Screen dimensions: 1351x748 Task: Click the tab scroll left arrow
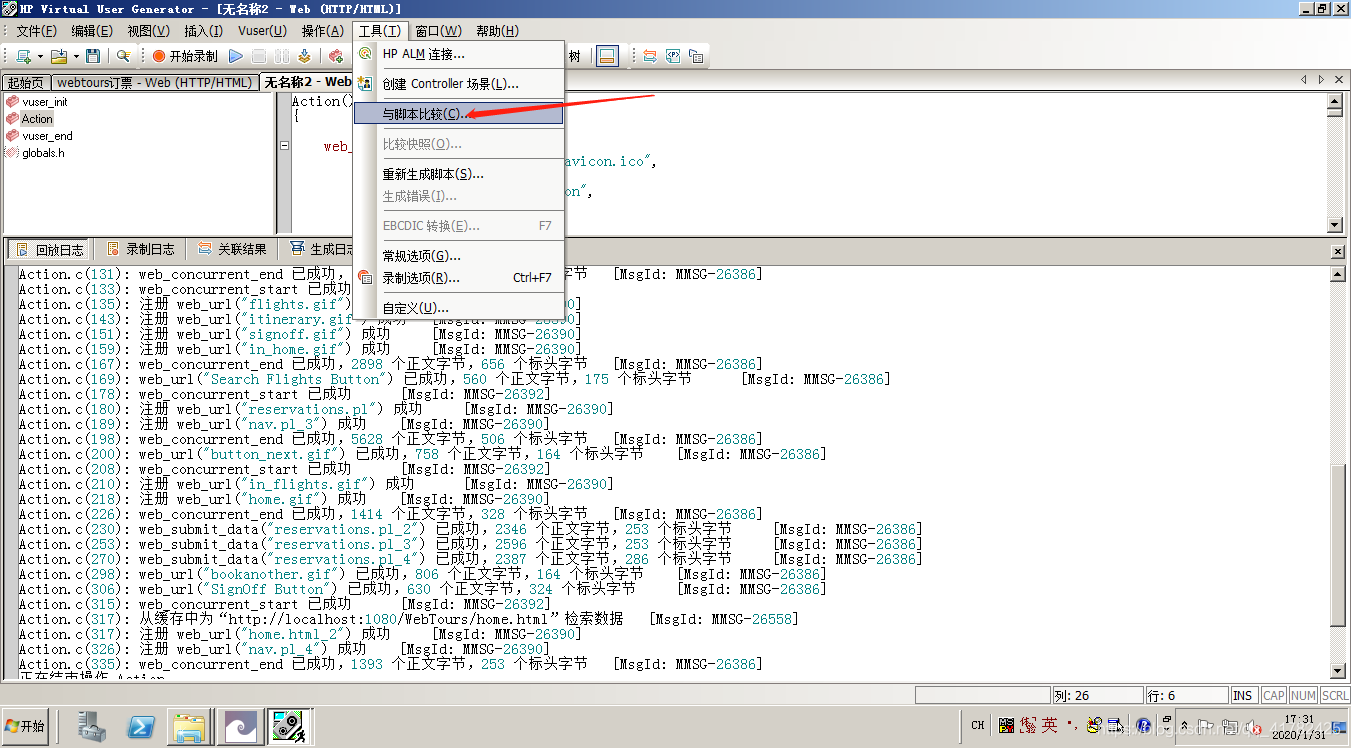tap(1304, 79)
